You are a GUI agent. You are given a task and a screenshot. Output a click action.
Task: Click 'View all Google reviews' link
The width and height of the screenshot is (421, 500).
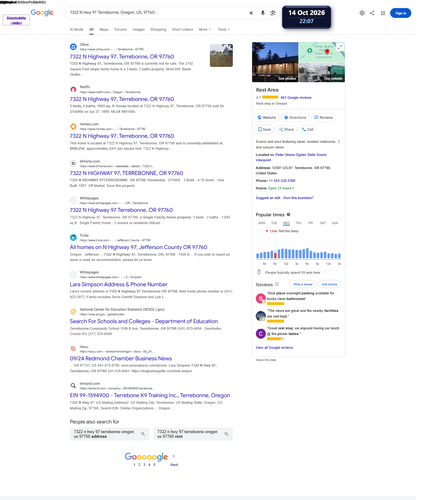point(274,348)
